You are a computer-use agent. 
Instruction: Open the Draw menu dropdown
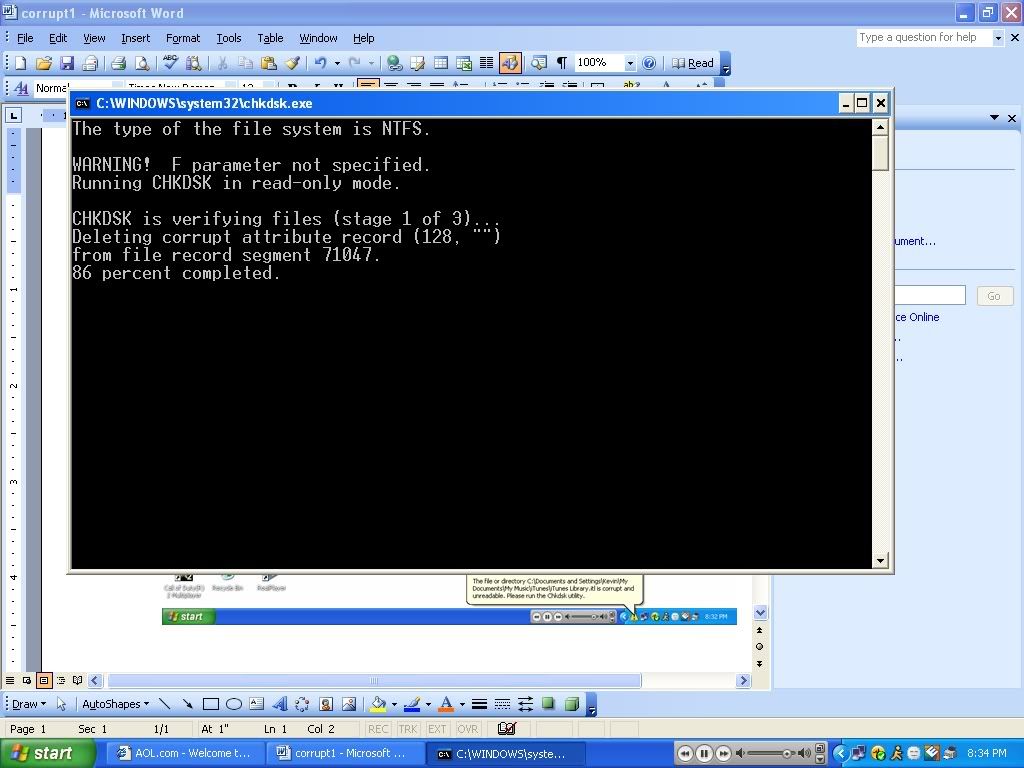28,704
